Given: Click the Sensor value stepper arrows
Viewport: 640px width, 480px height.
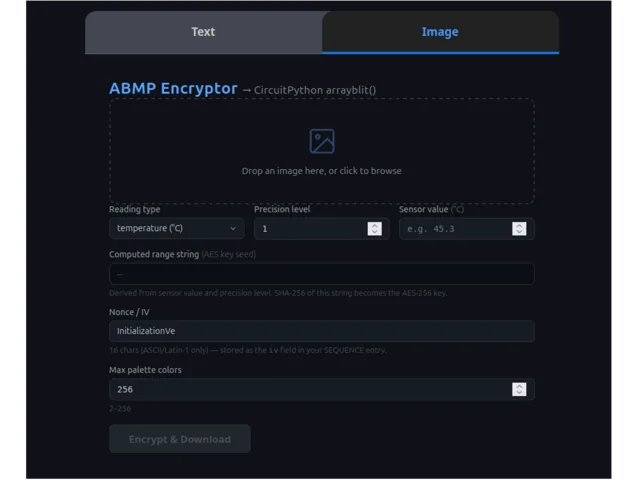Looking at the screenshot, I should (519, 229).
